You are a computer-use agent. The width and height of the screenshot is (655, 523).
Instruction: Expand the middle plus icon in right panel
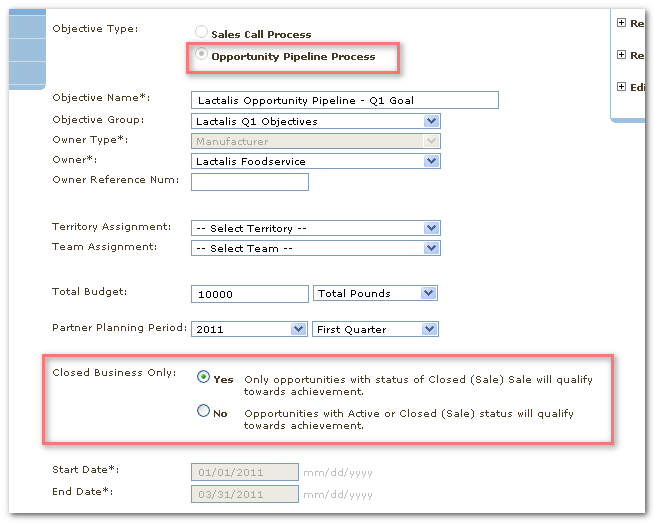coord(622,55)
